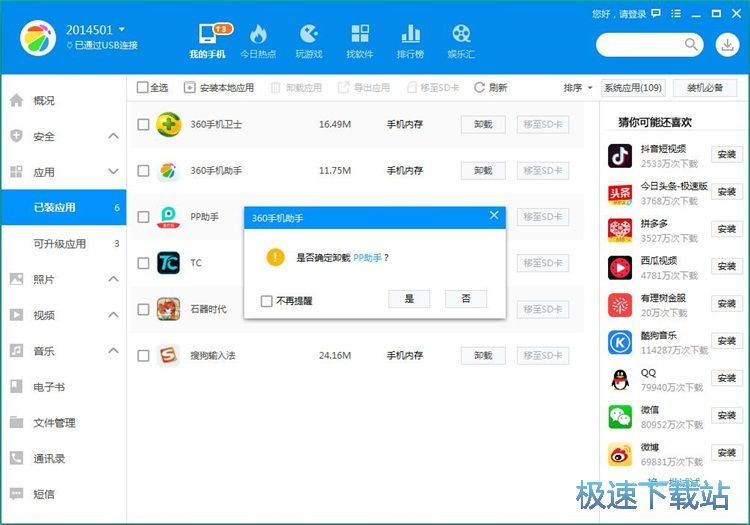This screenshot has width=750, height=525.
Task: Check the 搜狗输入法 row checkbox
Action: tap(143, 355)
